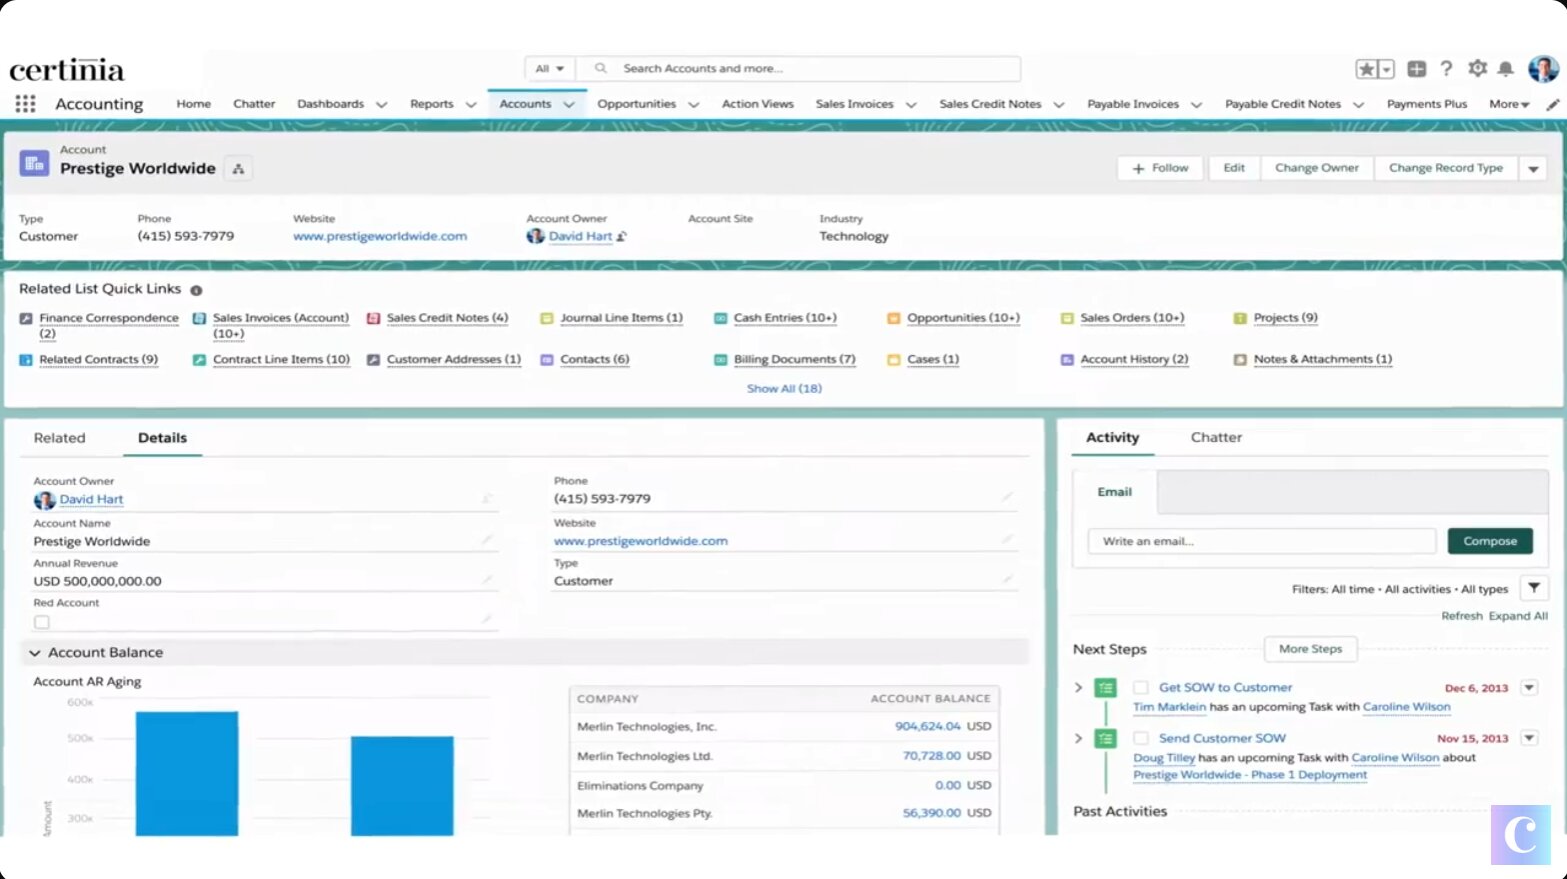Mark Send Customer SOW task complete
This screenshot has height=879, width=1567.
(x=1140, y=739)
